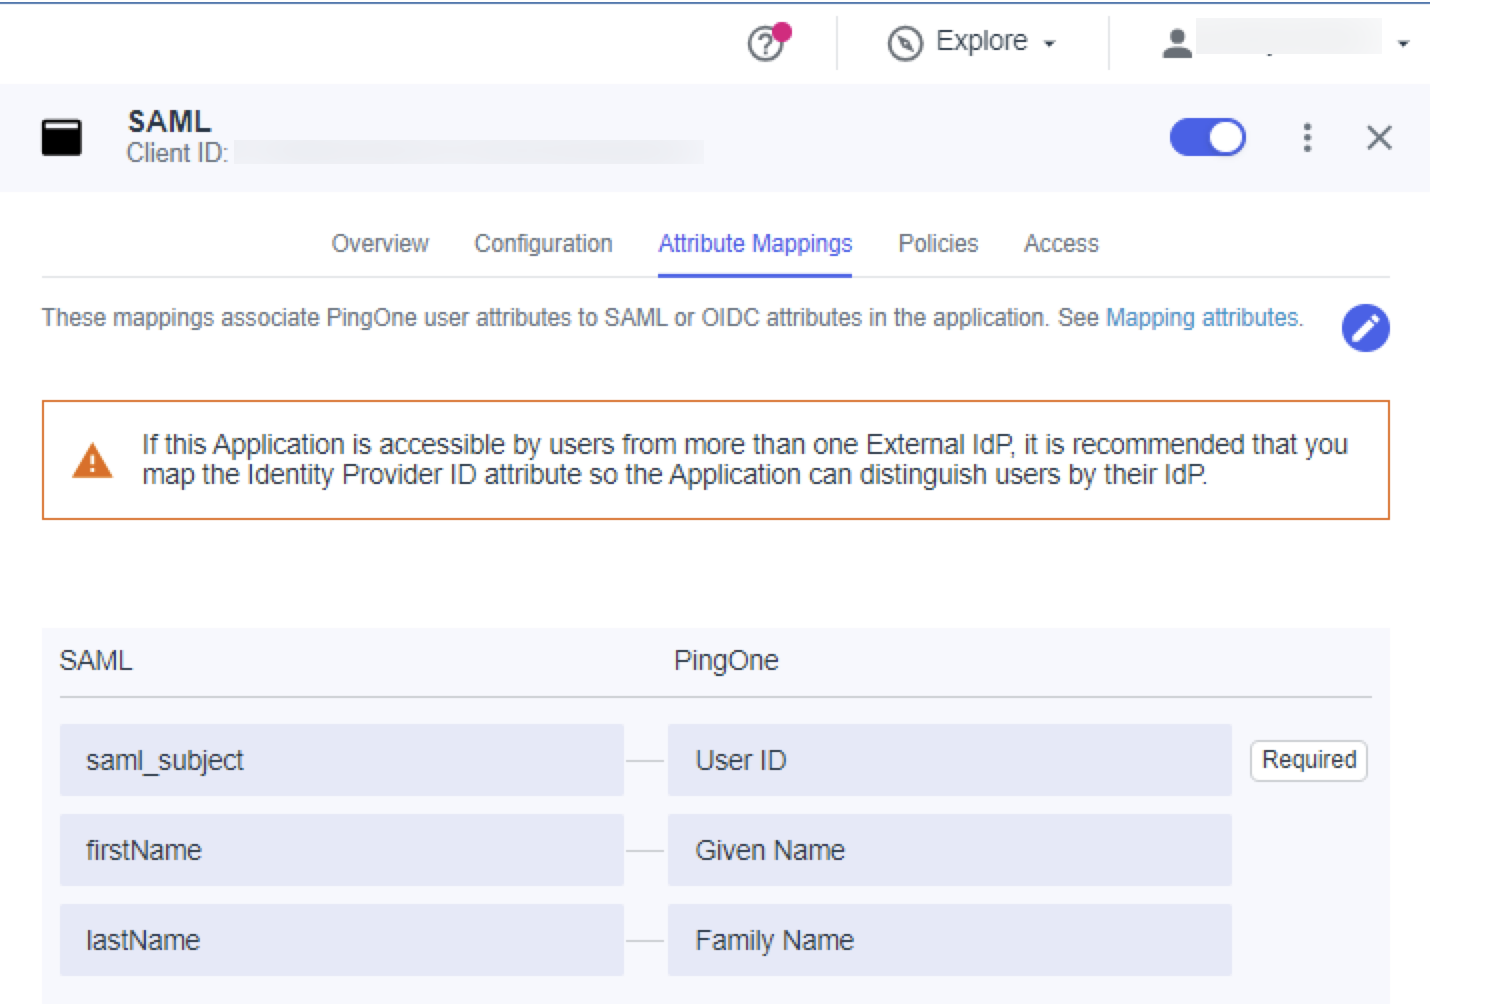Click the Explore menu label
The width and height of the screenshot is (1486, 1004).
pyautogui.click(x=981, y=41)
